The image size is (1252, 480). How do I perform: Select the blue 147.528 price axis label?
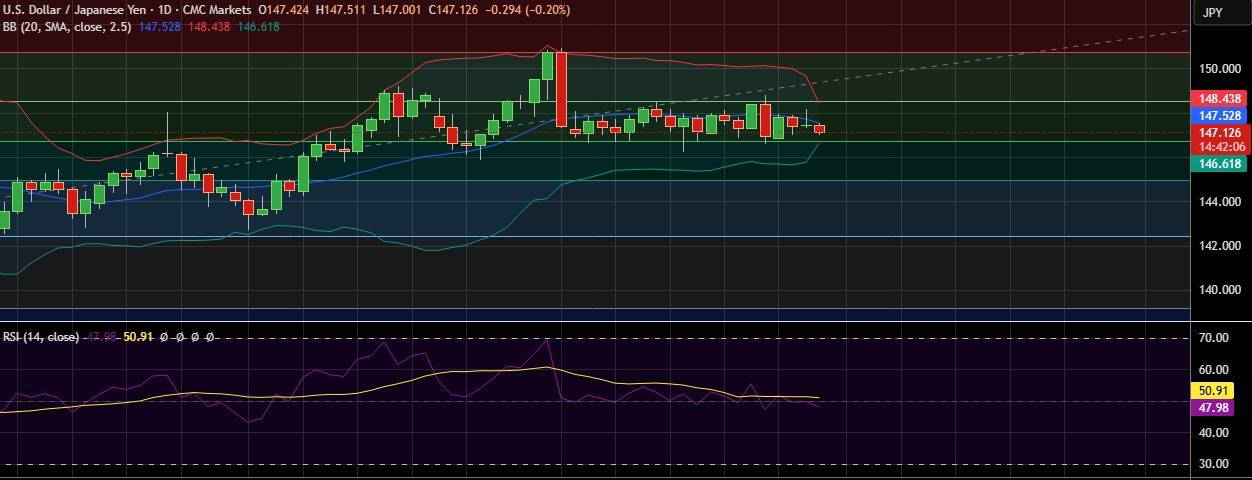click(1220, 116)
